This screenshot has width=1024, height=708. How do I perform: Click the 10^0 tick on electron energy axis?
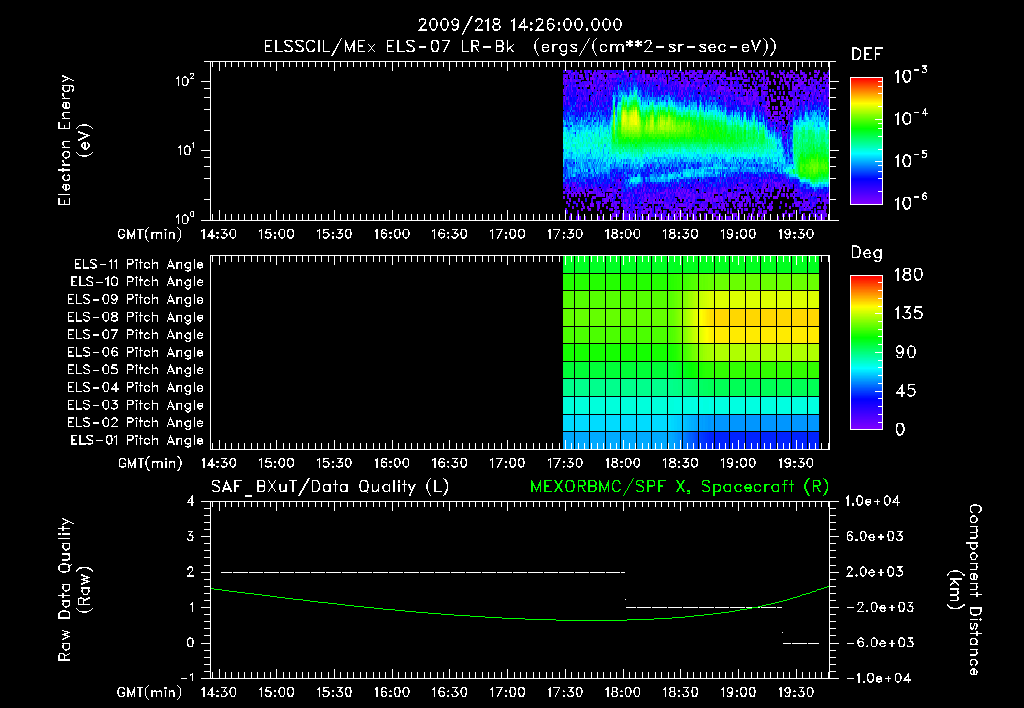pyautogui.click(x=185, y=217)
